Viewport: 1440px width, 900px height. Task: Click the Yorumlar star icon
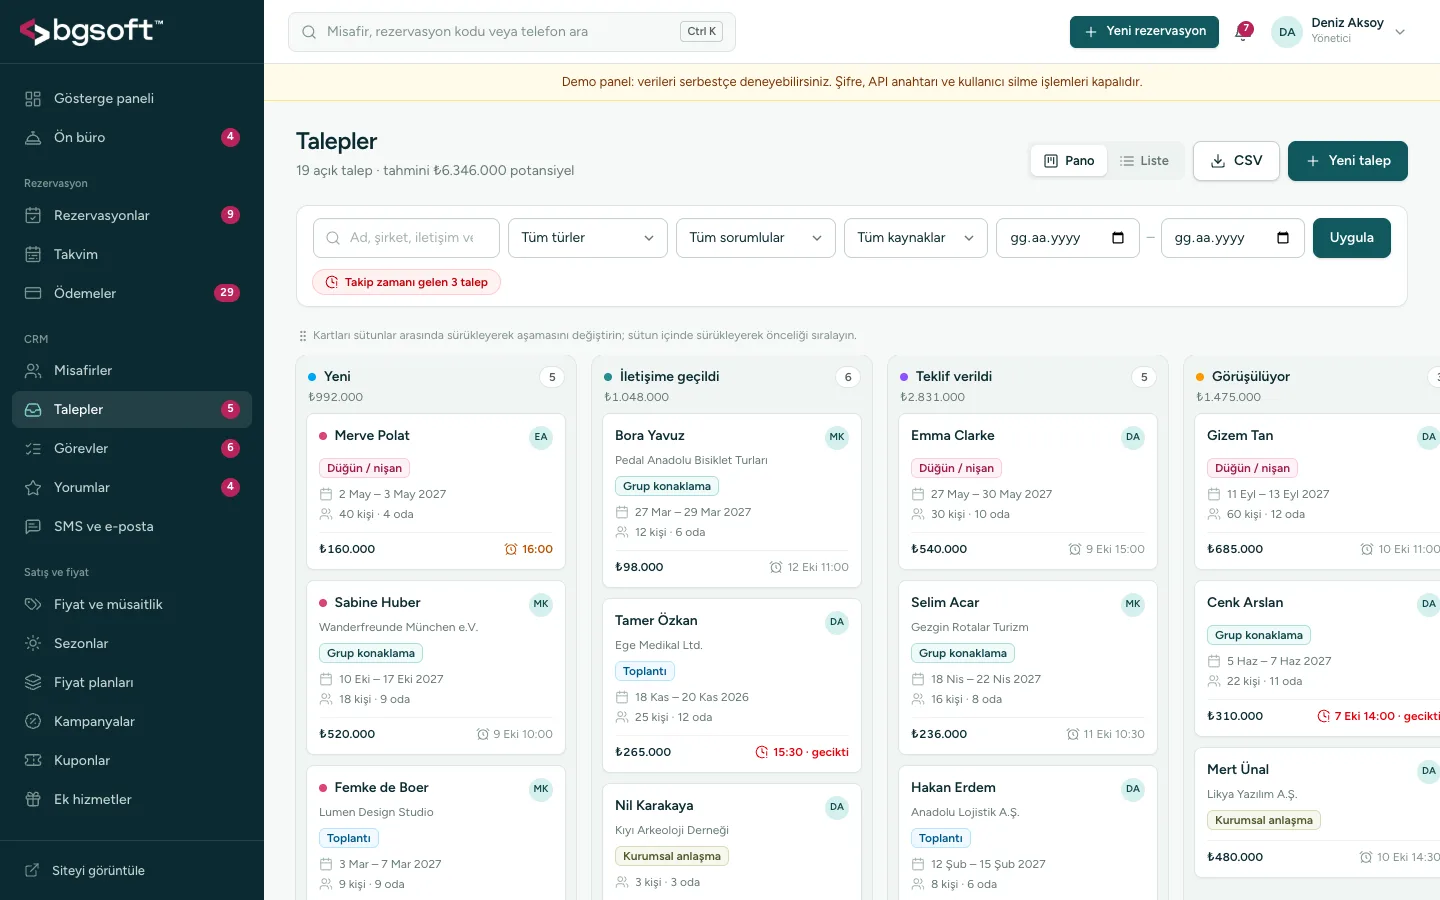pos(33,487)
